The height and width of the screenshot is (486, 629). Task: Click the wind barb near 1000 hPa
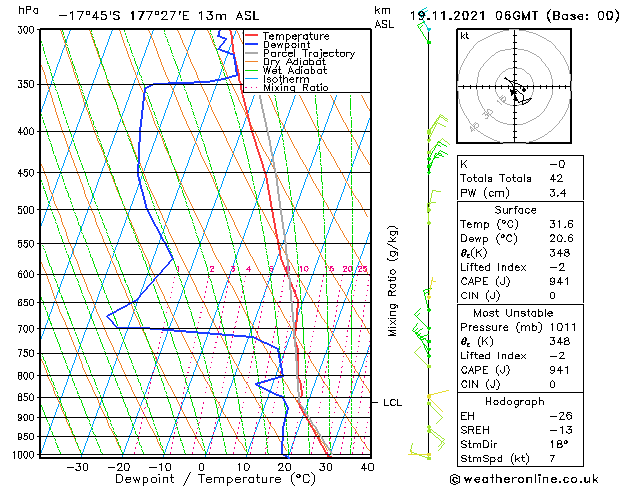tap(419, 452)
